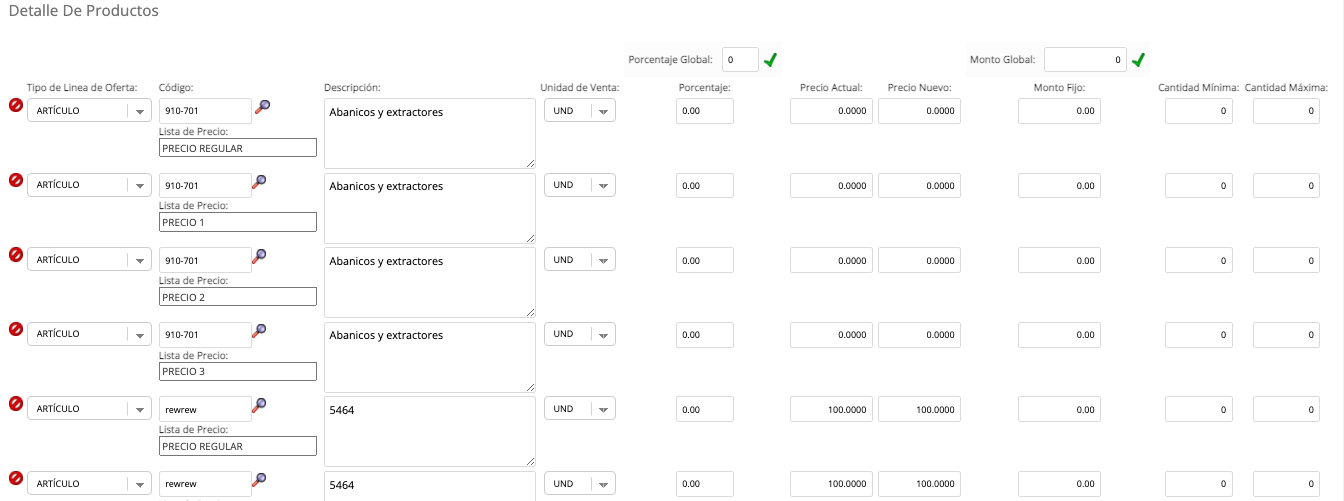Select Lista de Precio field showing PRECIO 2
1344x501 pixels.
point(238,297)
